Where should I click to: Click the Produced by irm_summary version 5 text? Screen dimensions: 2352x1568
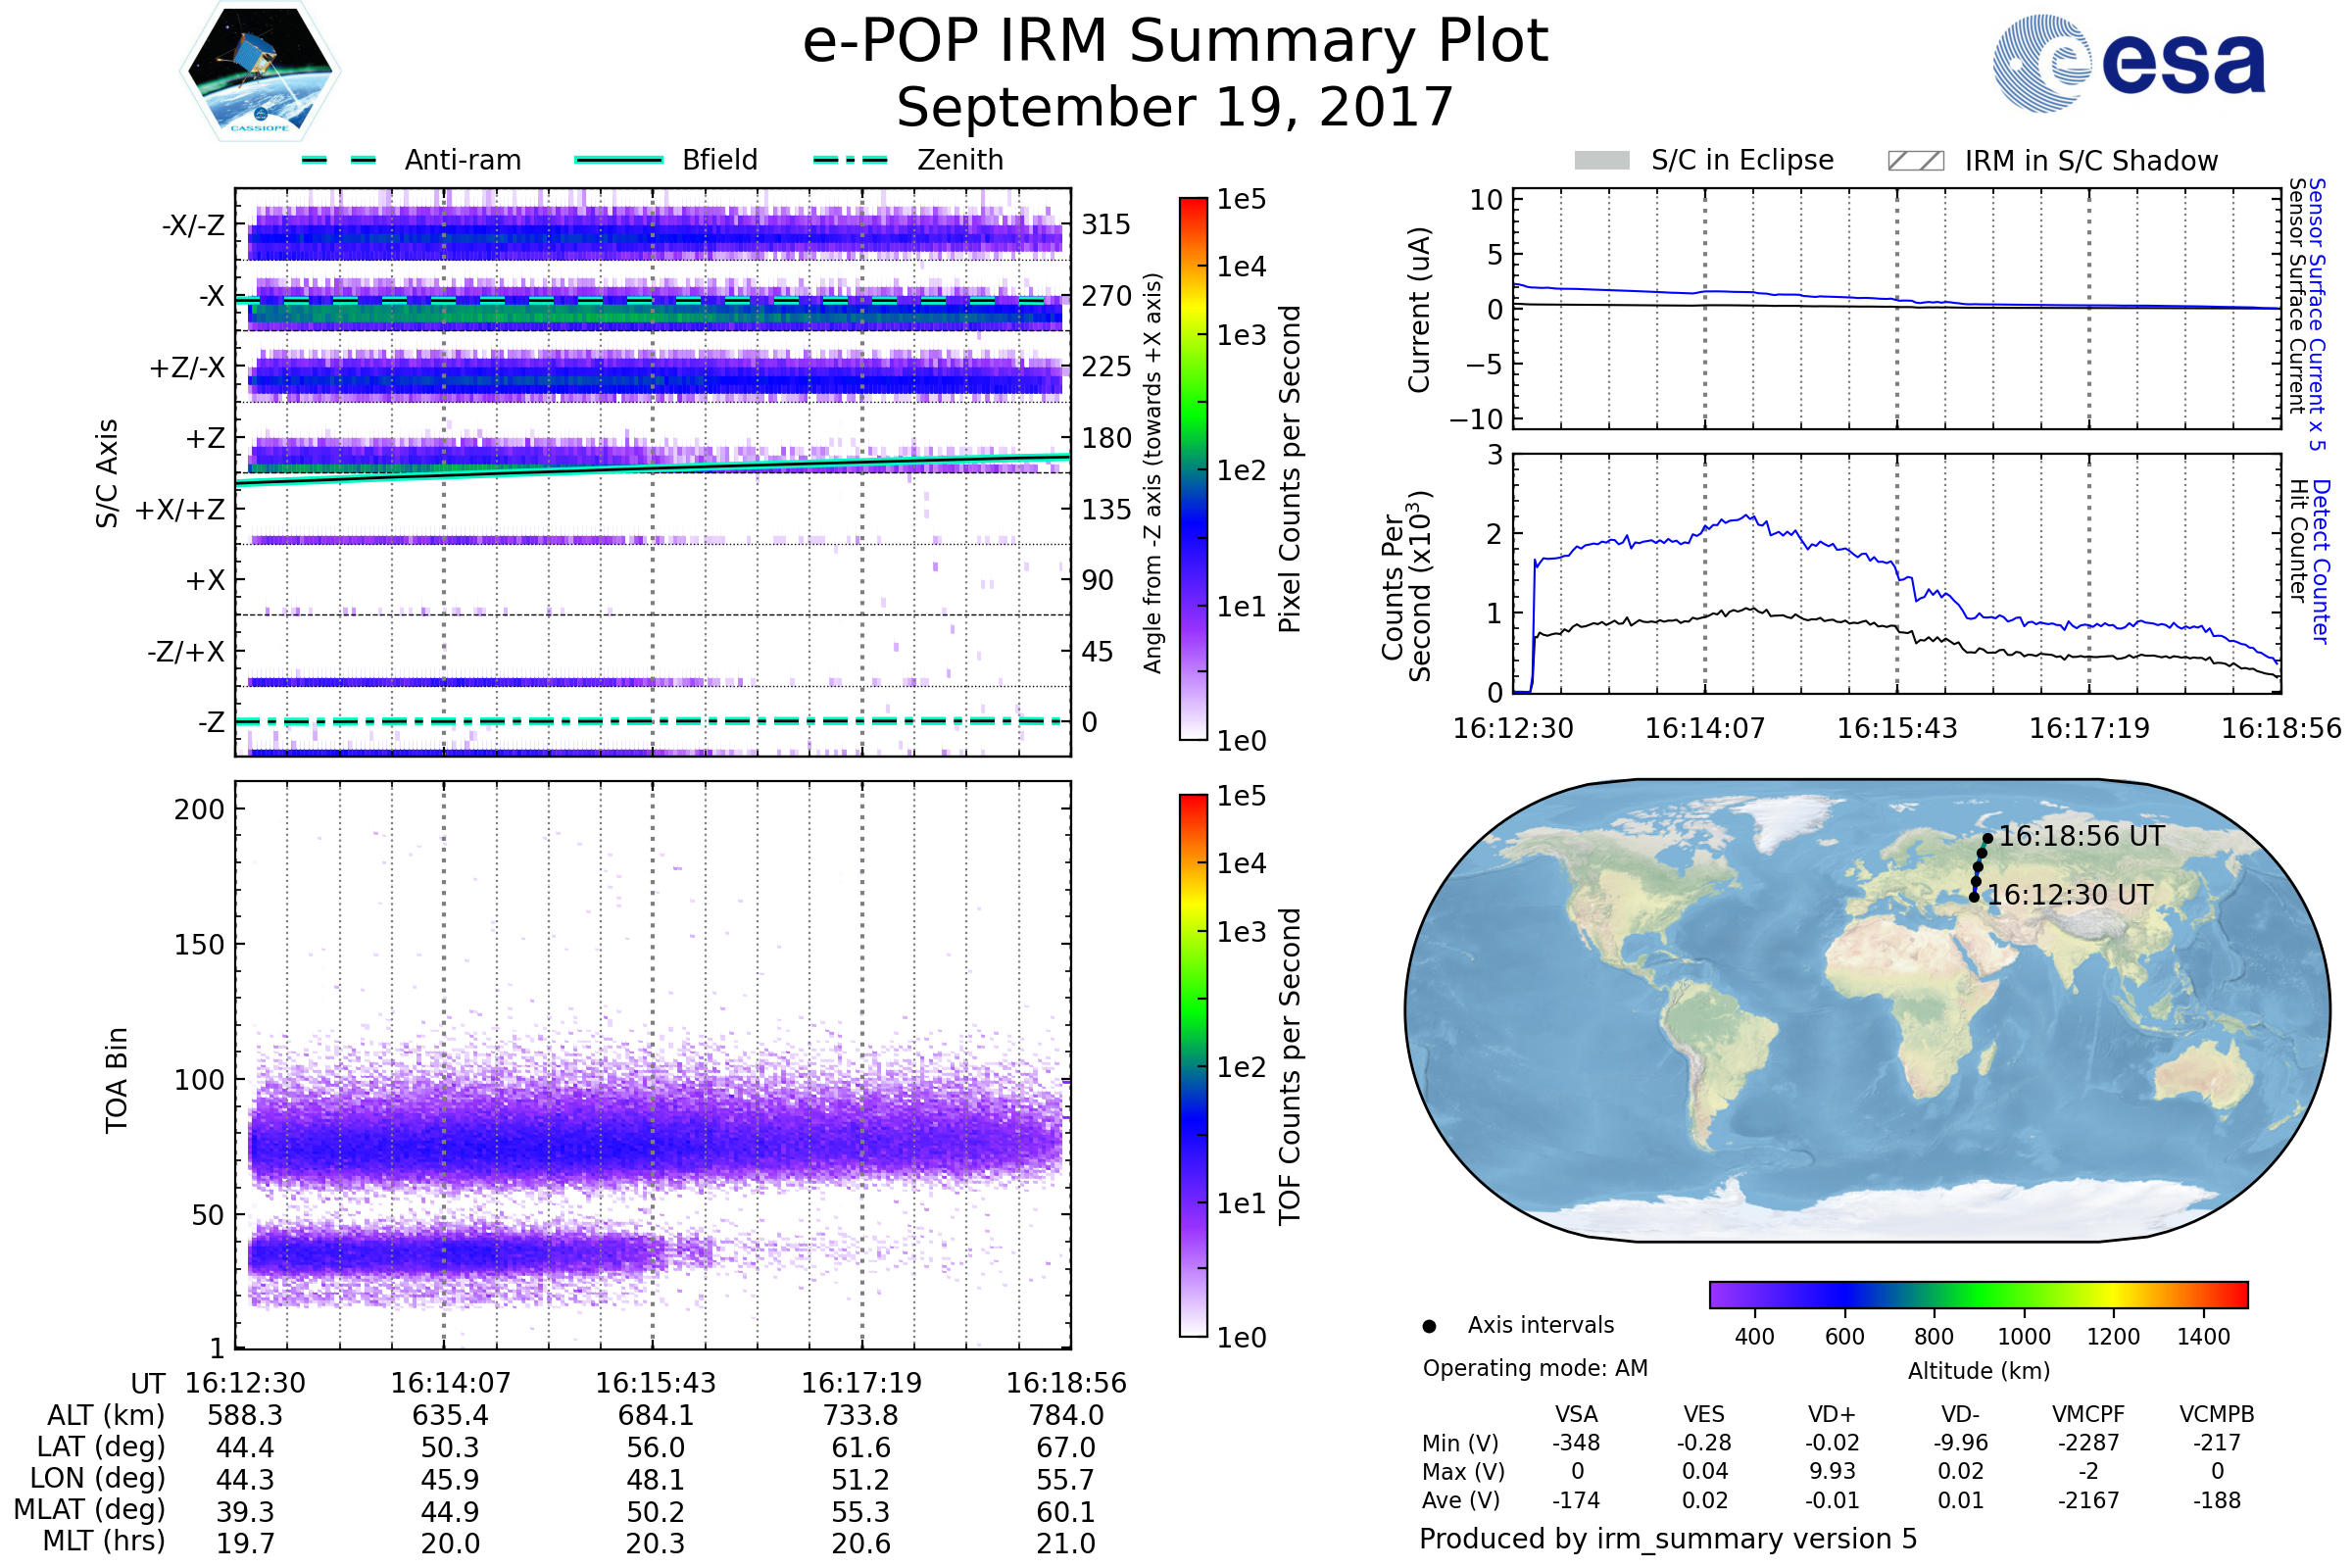(x=1668, y=1539)
